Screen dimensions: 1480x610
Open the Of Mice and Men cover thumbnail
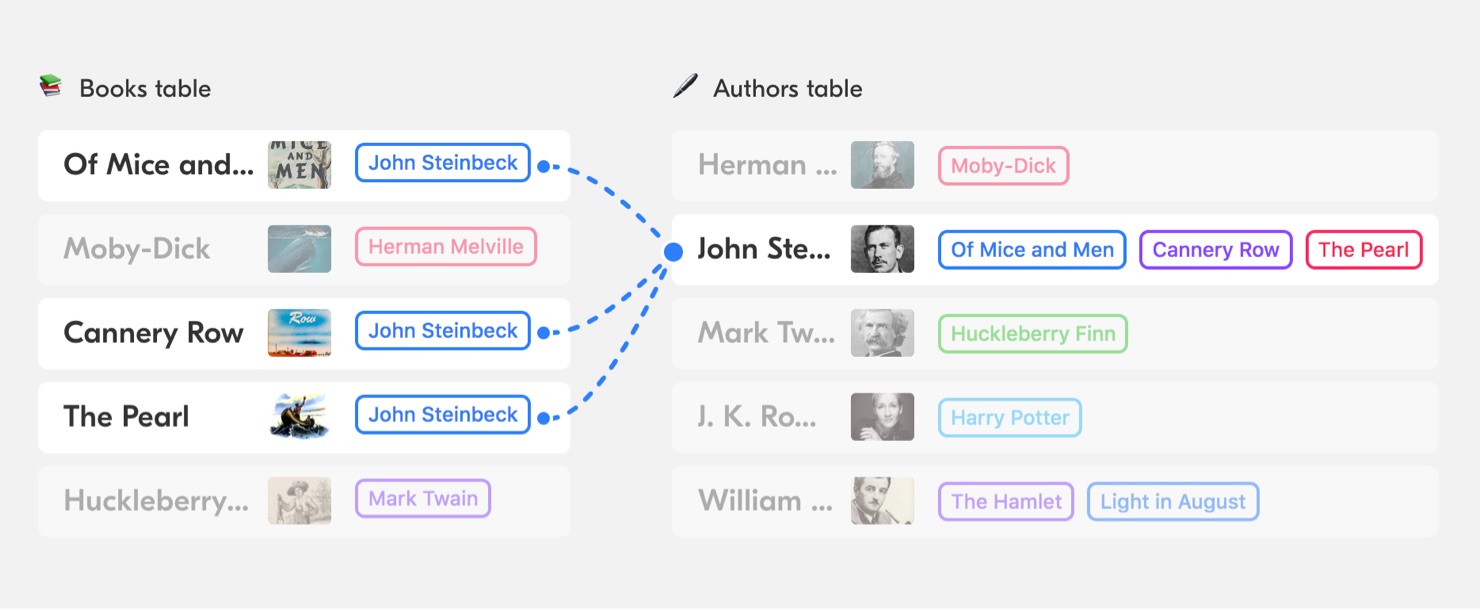coord(299,165)
